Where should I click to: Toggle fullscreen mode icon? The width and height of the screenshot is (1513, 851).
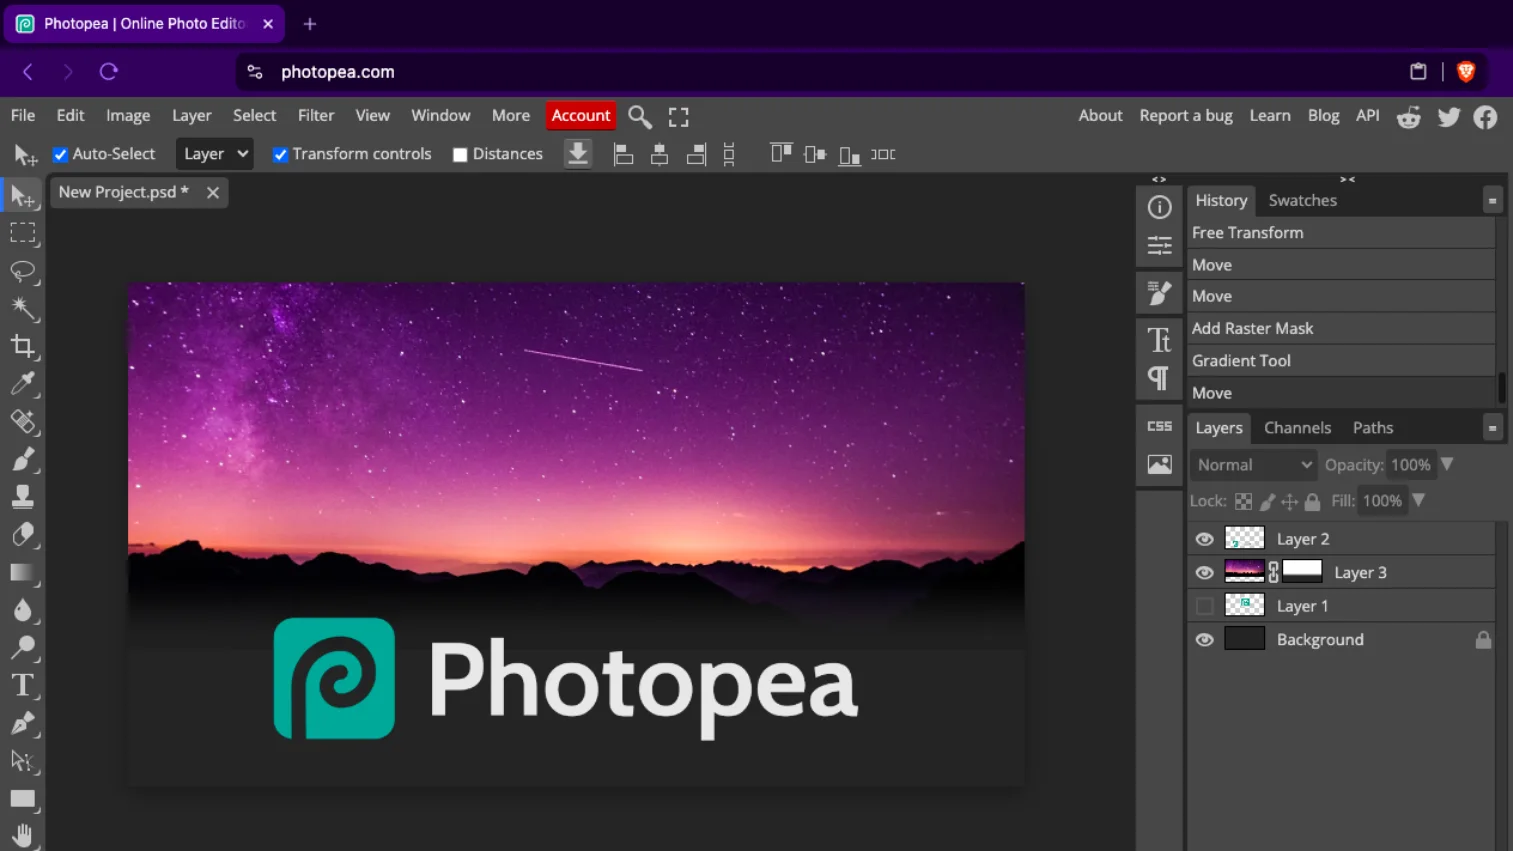[x=679, y=117]
